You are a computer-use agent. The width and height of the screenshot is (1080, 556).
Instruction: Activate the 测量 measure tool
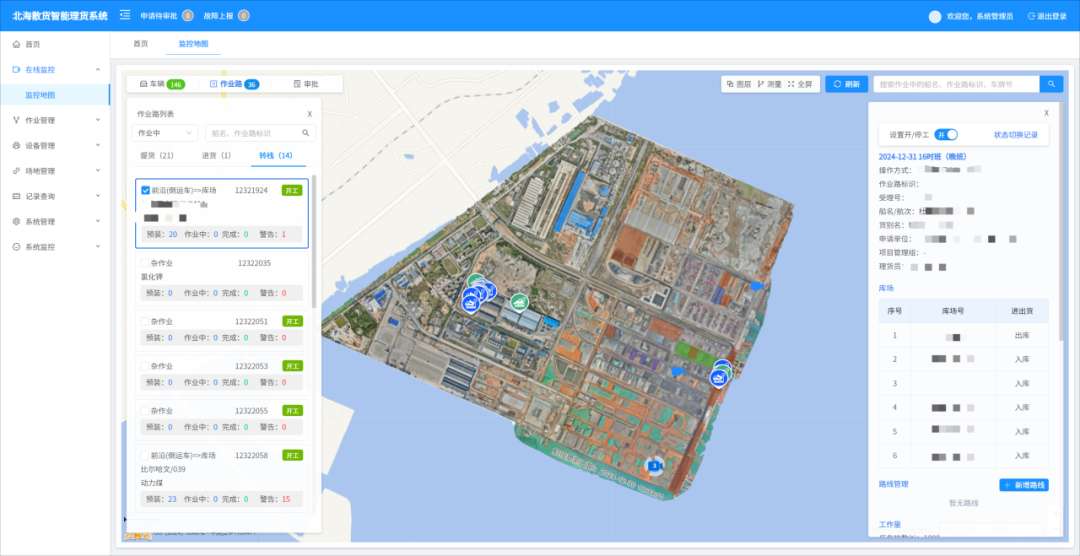pyautogui.click(x=761, y=84)
